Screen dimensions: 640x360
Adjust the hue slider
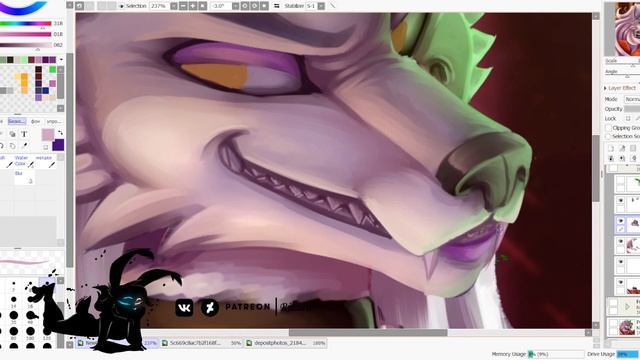click(26, 24)
